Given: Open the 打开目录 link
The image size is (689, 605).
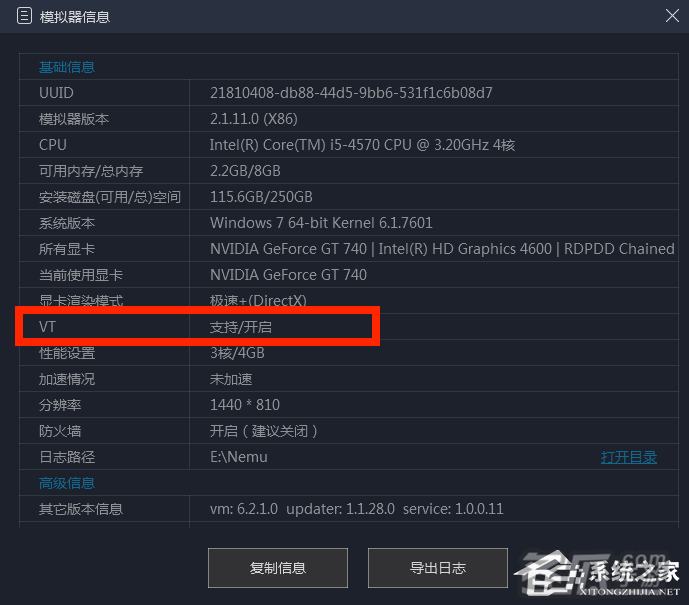Looking at the screenshot, I should pos(628,457).
